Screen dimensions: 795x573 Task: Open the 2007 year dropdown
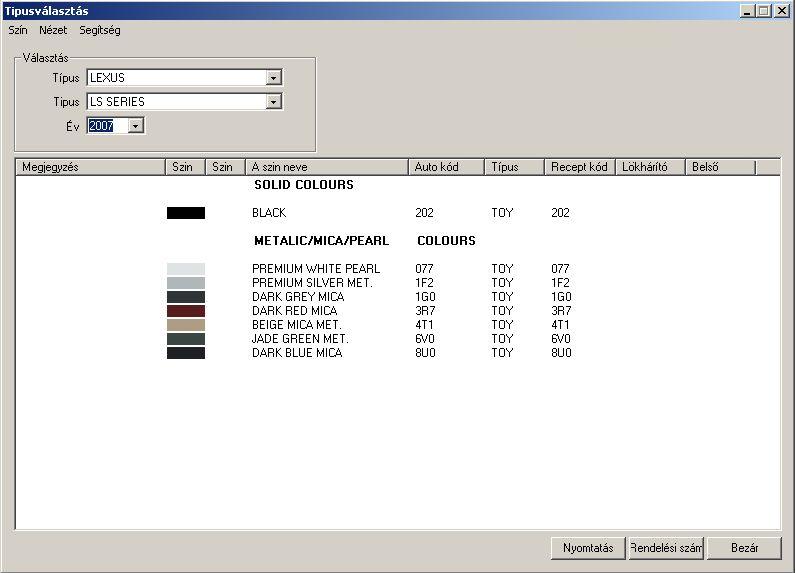[136, 126]
